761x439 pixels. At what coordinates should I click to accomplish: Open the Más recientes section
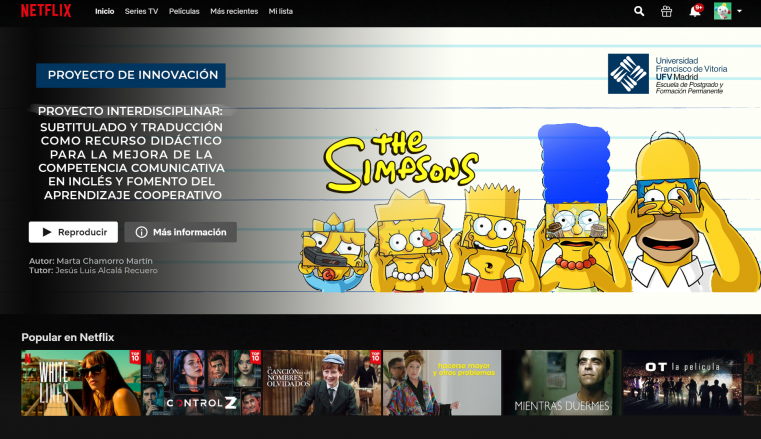pos(234,11)
